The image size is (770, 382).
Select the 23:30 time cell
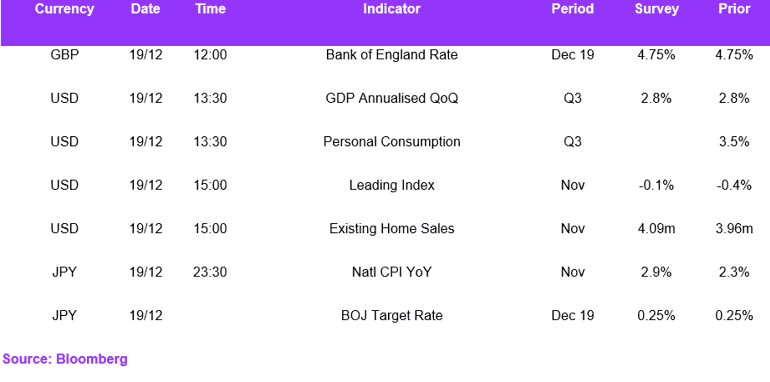click(210, 272)
